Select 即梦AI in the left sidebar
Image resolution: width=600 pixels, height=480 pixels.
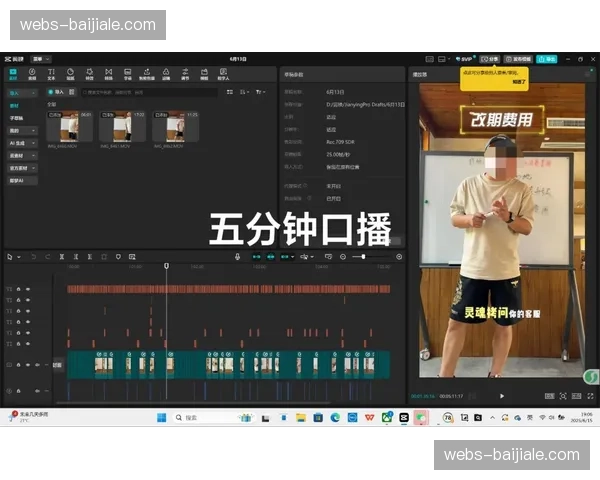(x=23, y=180)
